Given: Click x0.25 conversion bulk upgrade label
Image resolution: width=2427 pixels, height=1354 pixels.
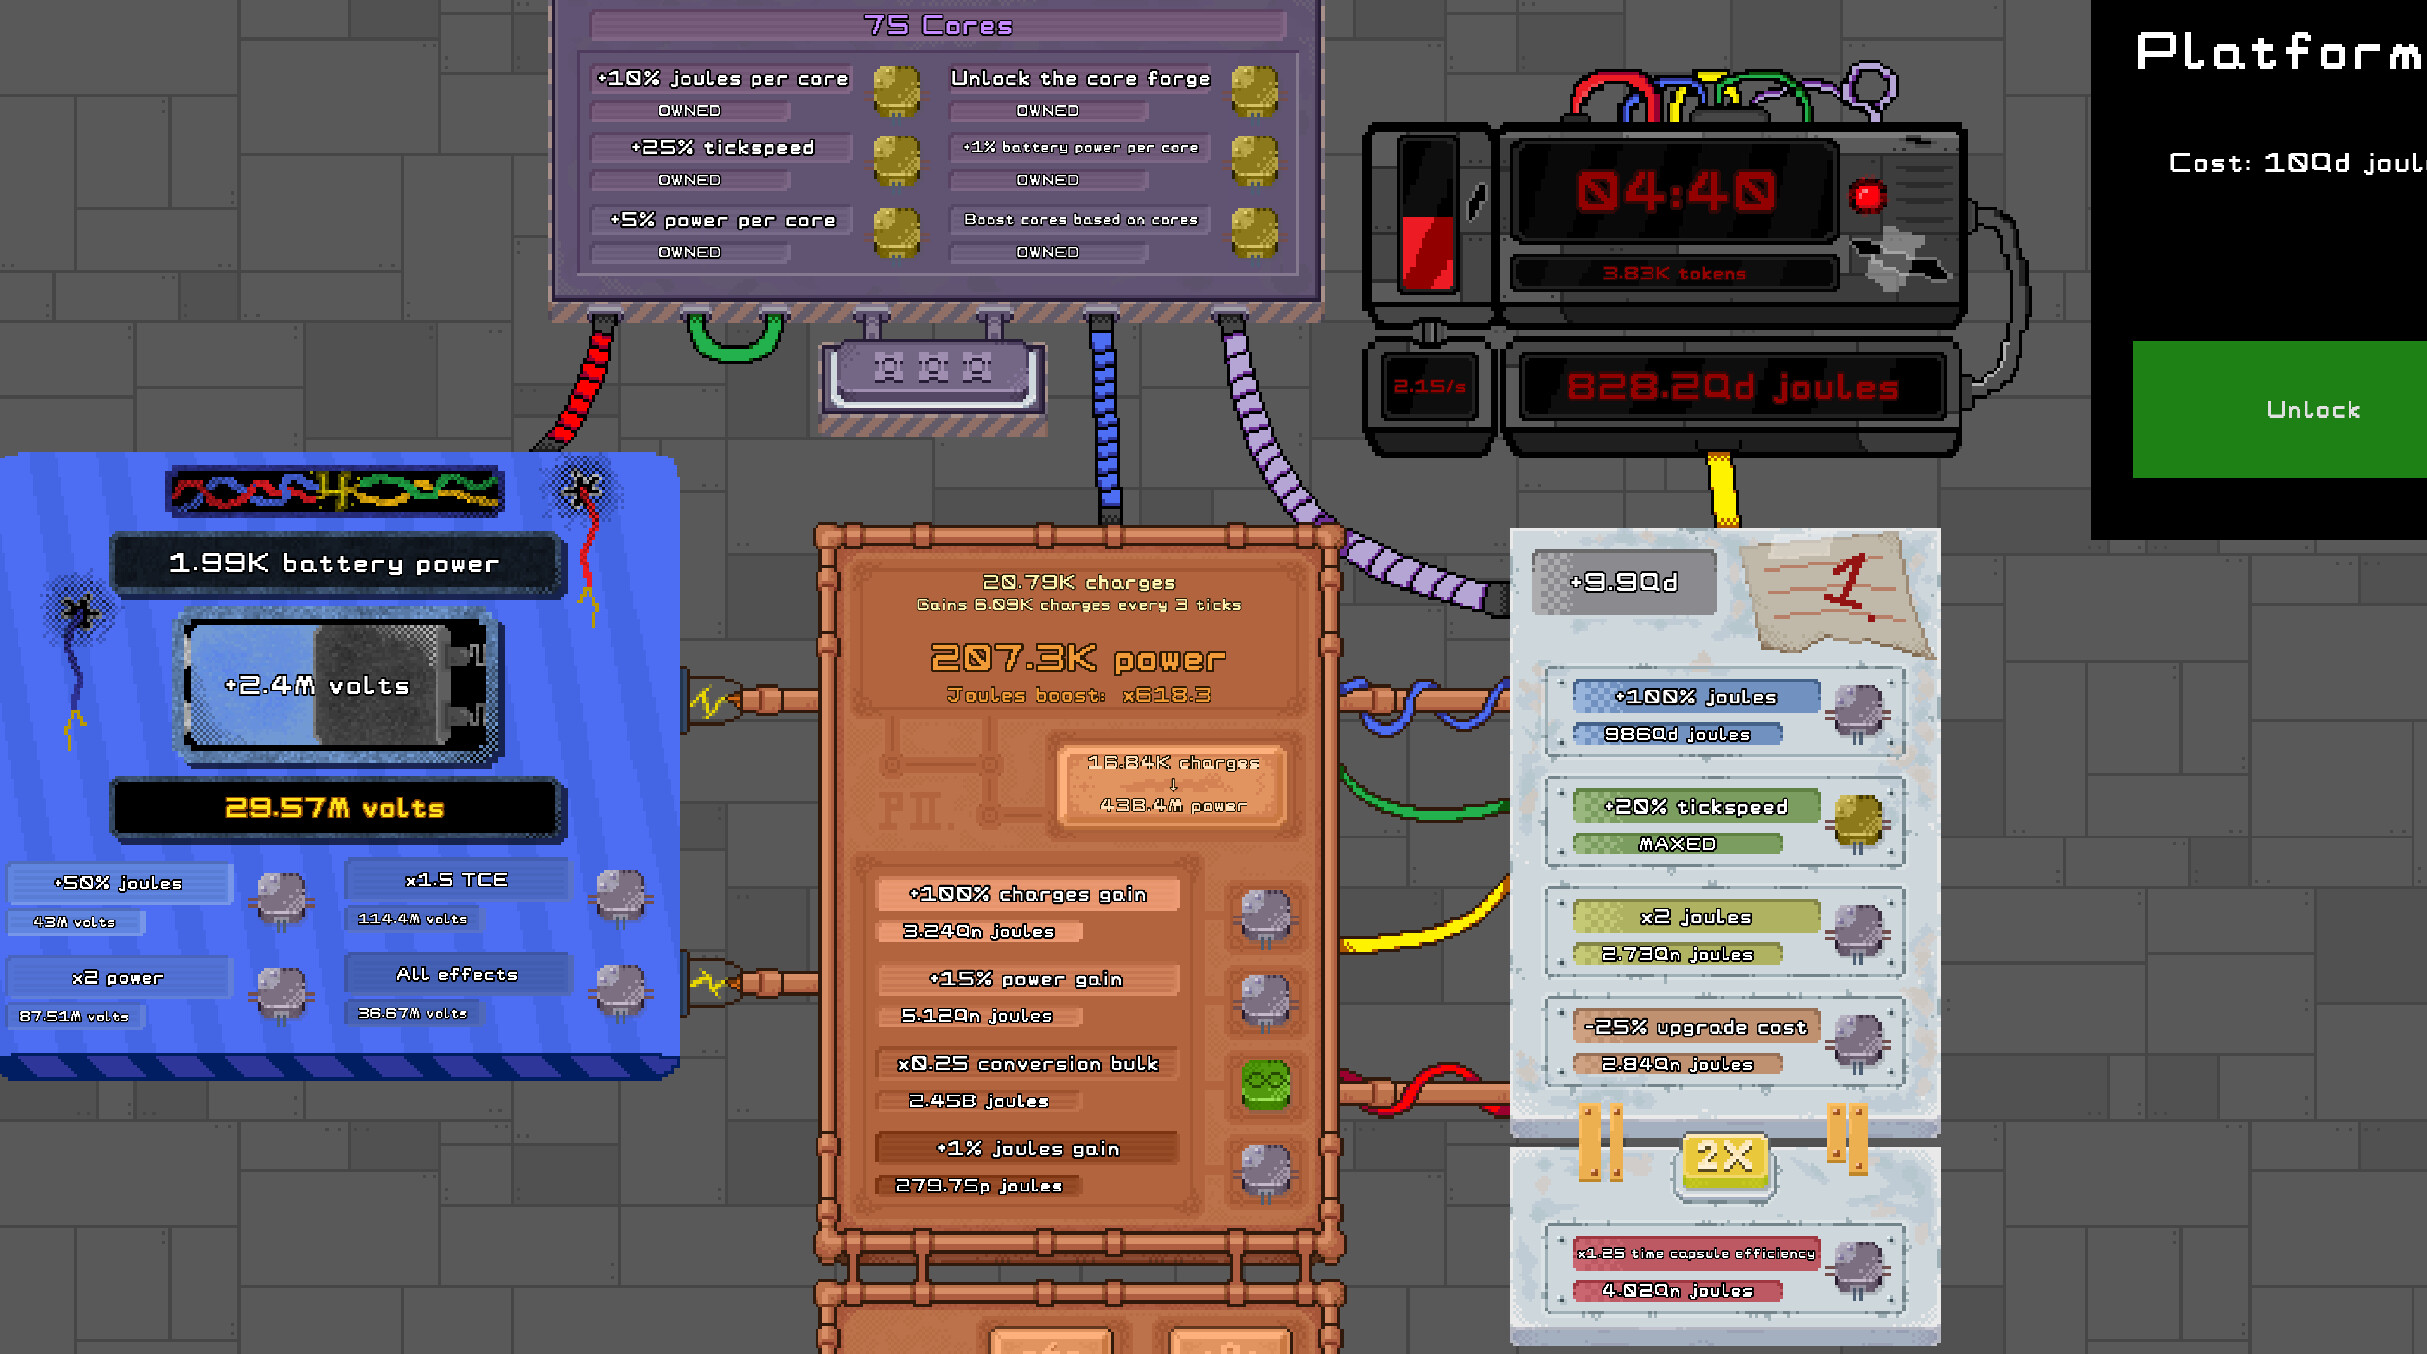Looking at the screenshot, I should pyautogui.click(x=1028, y=1064).
